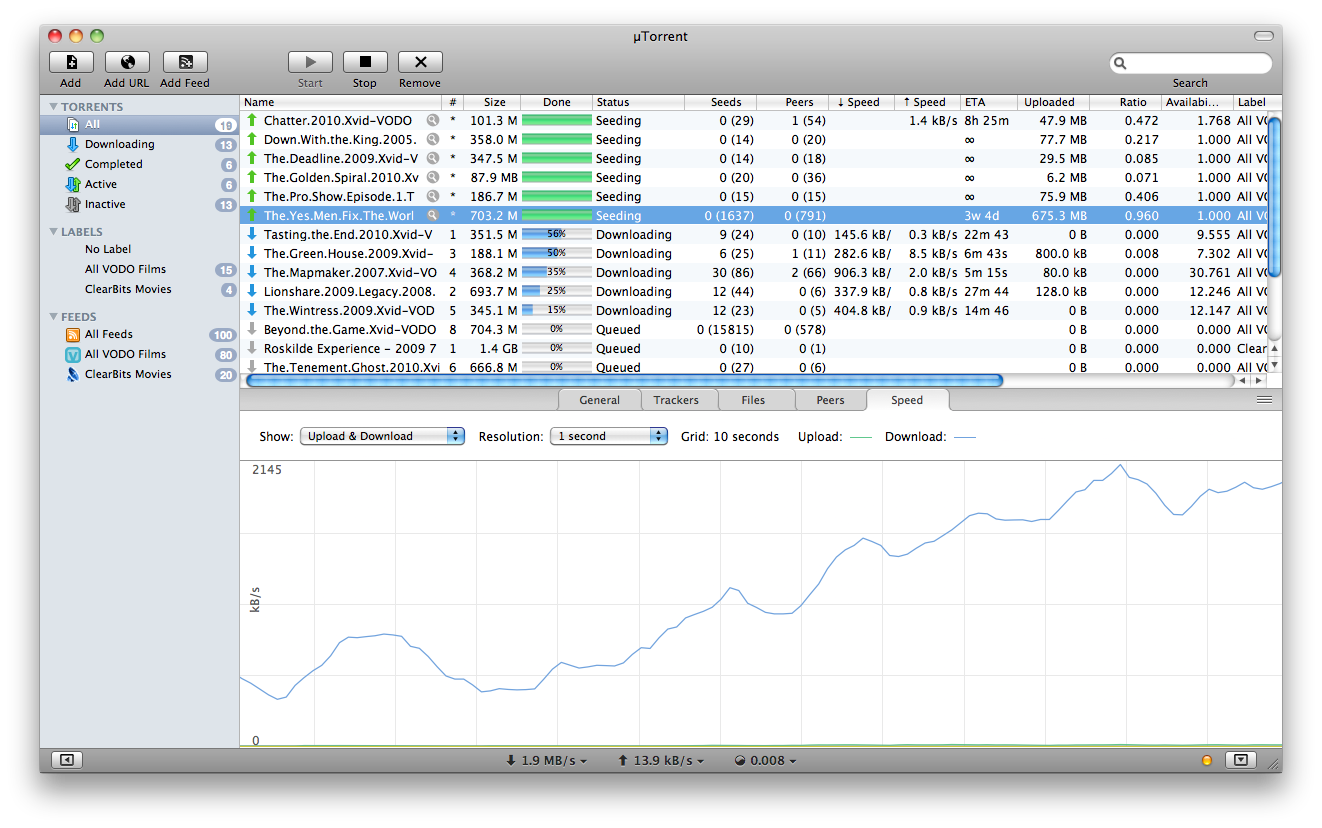Image resolution: width=1322 pixels, height=828 pixels.
Task: Open the Show Upload & Download dropdown
Action: click(x=382, y=436)
